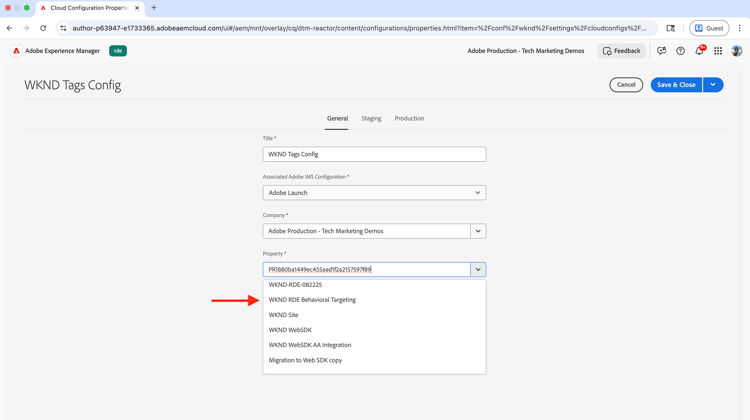Click the browser address bar URL
The width and height of the screenshot is (750, 420).
[359, 28]
